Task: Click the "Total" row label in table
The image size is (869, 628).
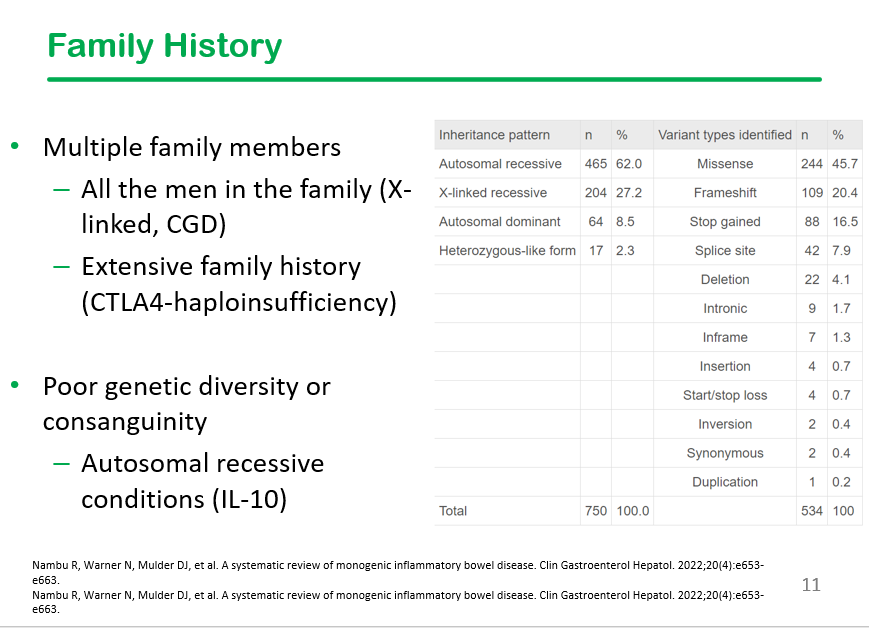Action: 453,511
